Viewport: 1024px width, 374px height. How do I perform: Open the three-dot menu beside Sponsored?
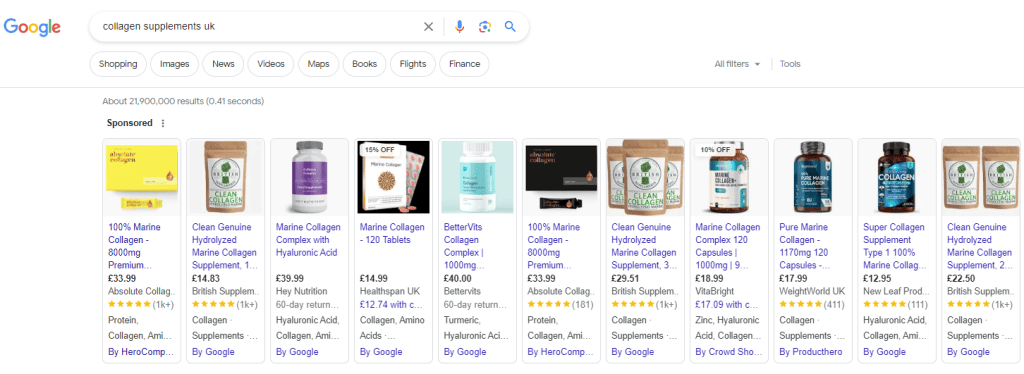tap(163, 123)
